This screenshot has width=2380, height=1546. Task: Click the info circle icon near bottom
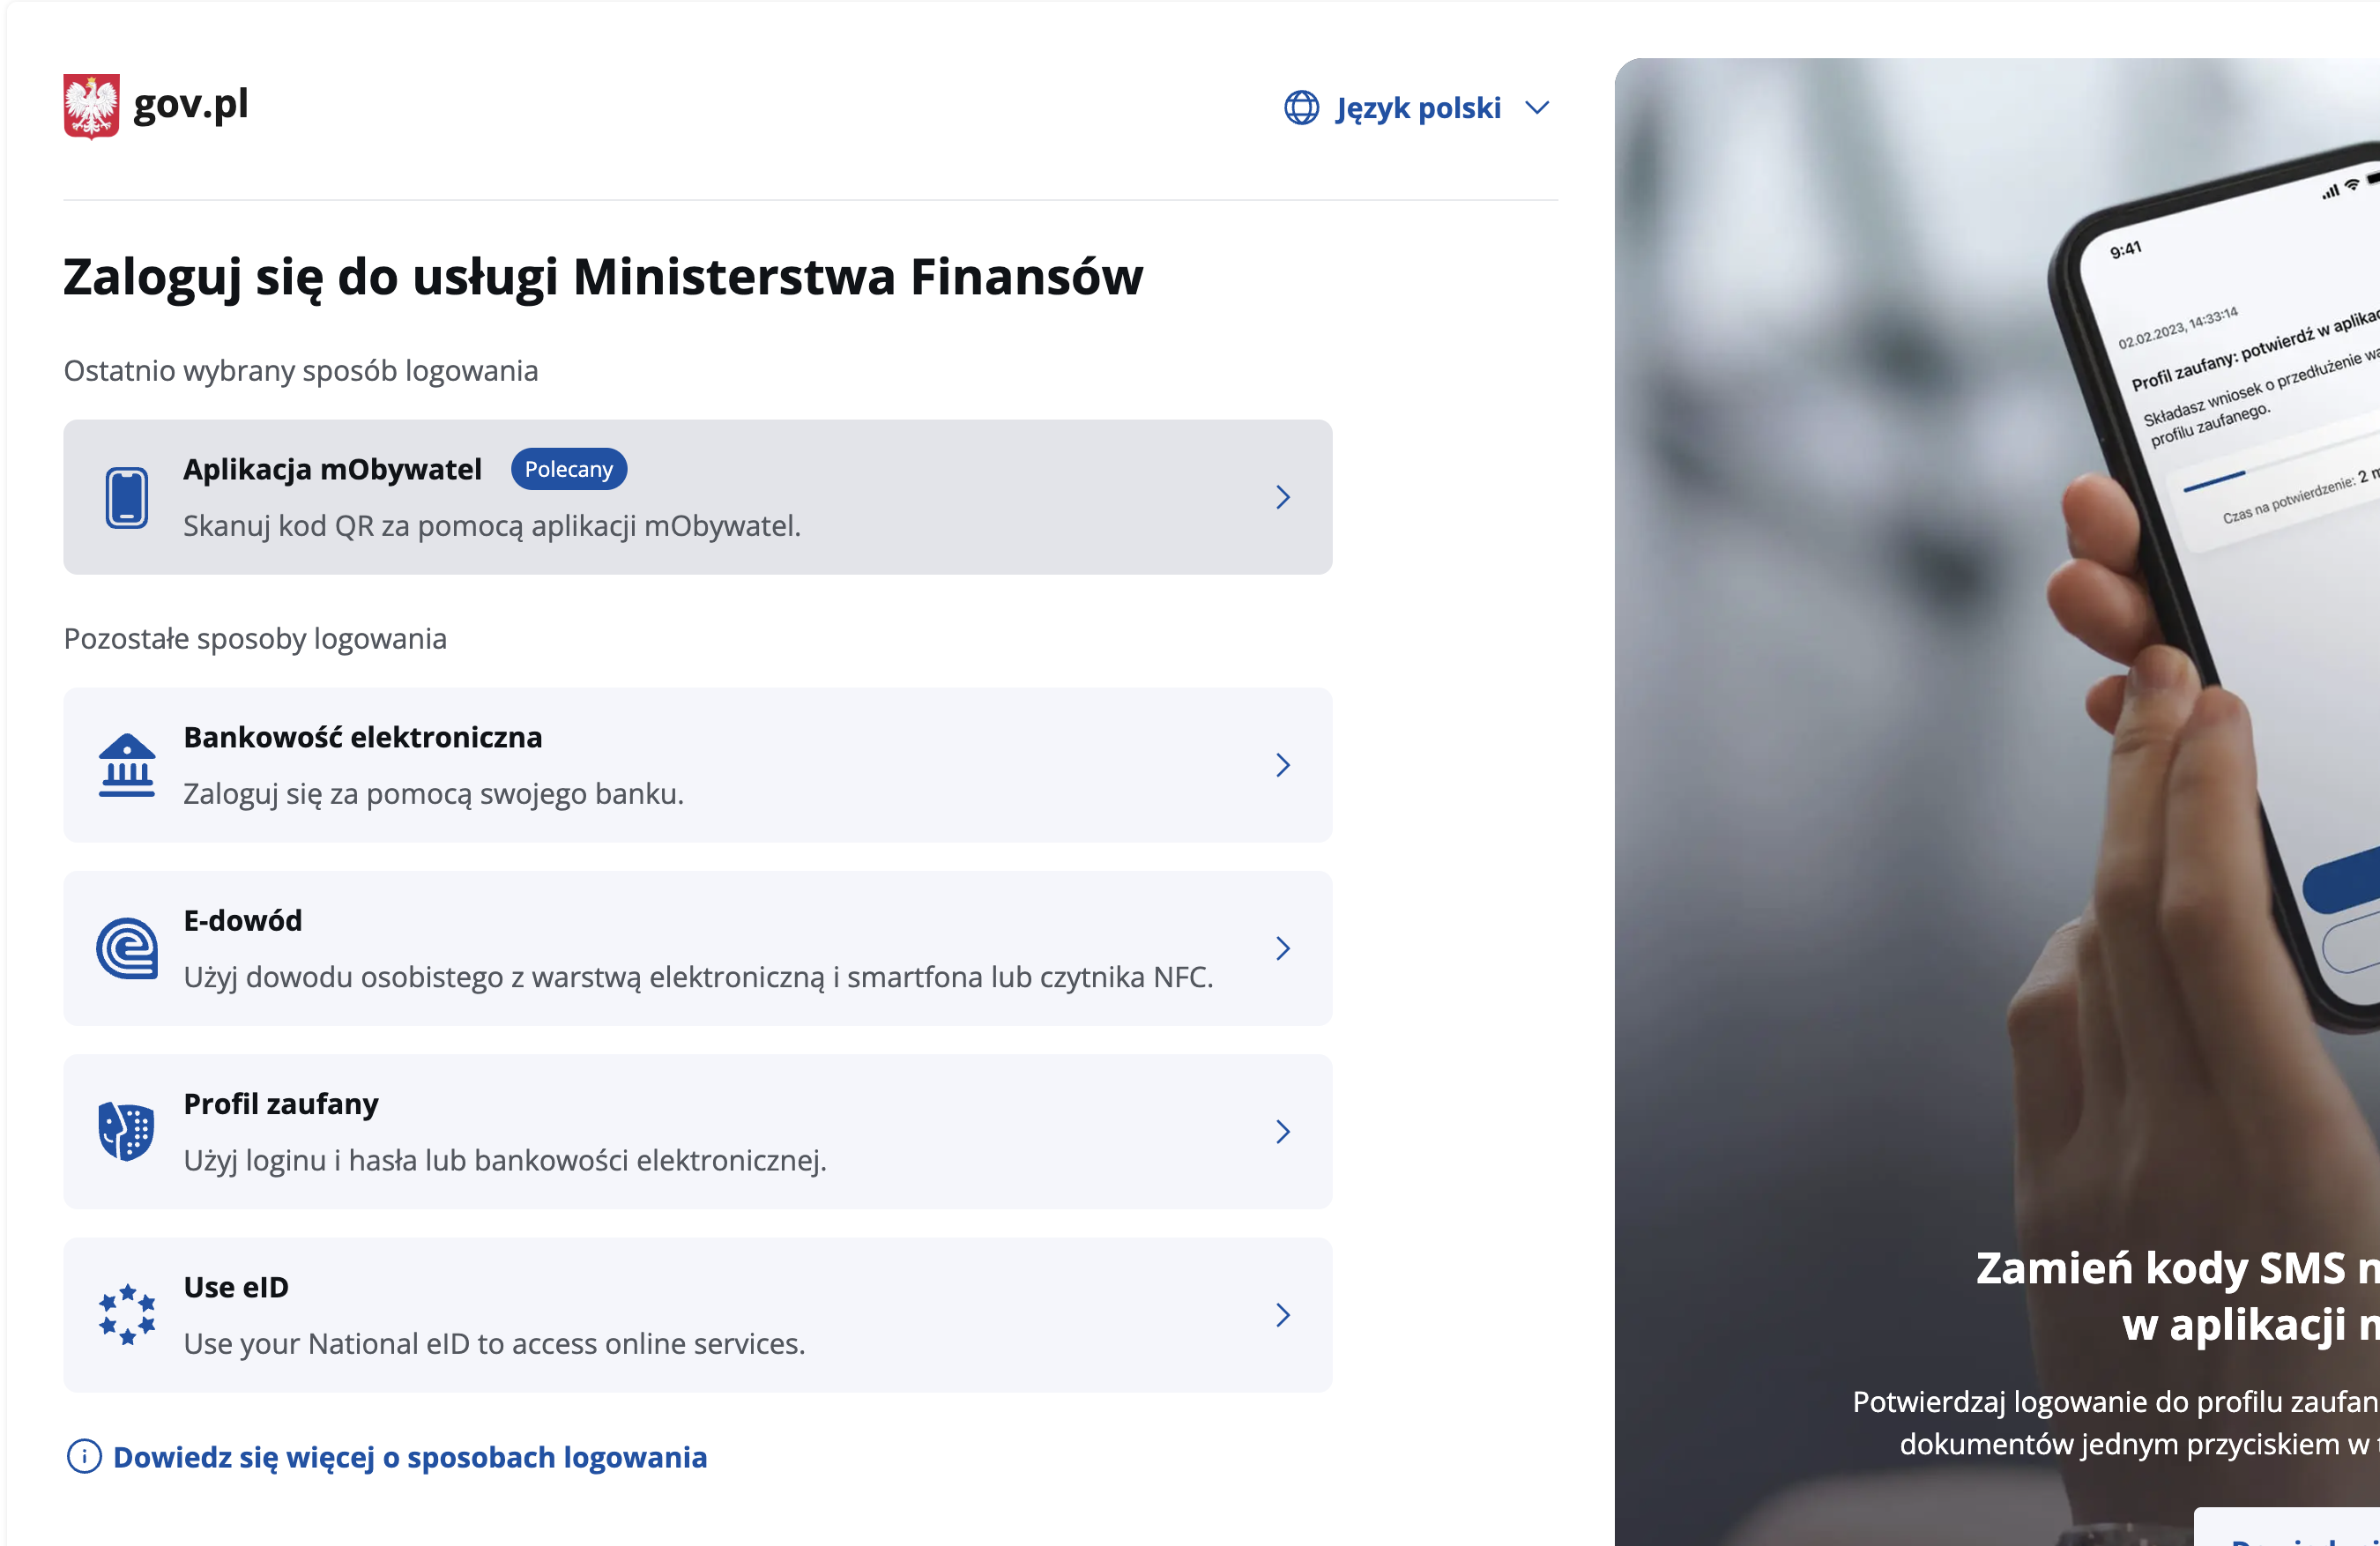tap(84, 1456)
